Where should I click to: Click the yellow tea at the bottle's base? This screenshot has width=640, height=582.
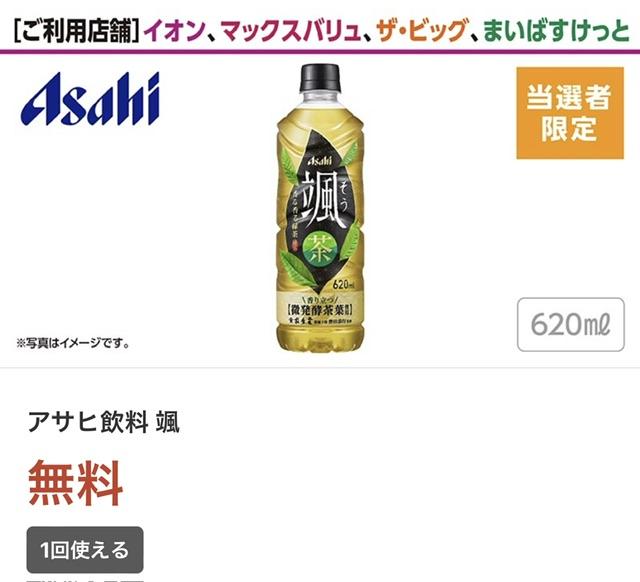(x=320, y=337)
